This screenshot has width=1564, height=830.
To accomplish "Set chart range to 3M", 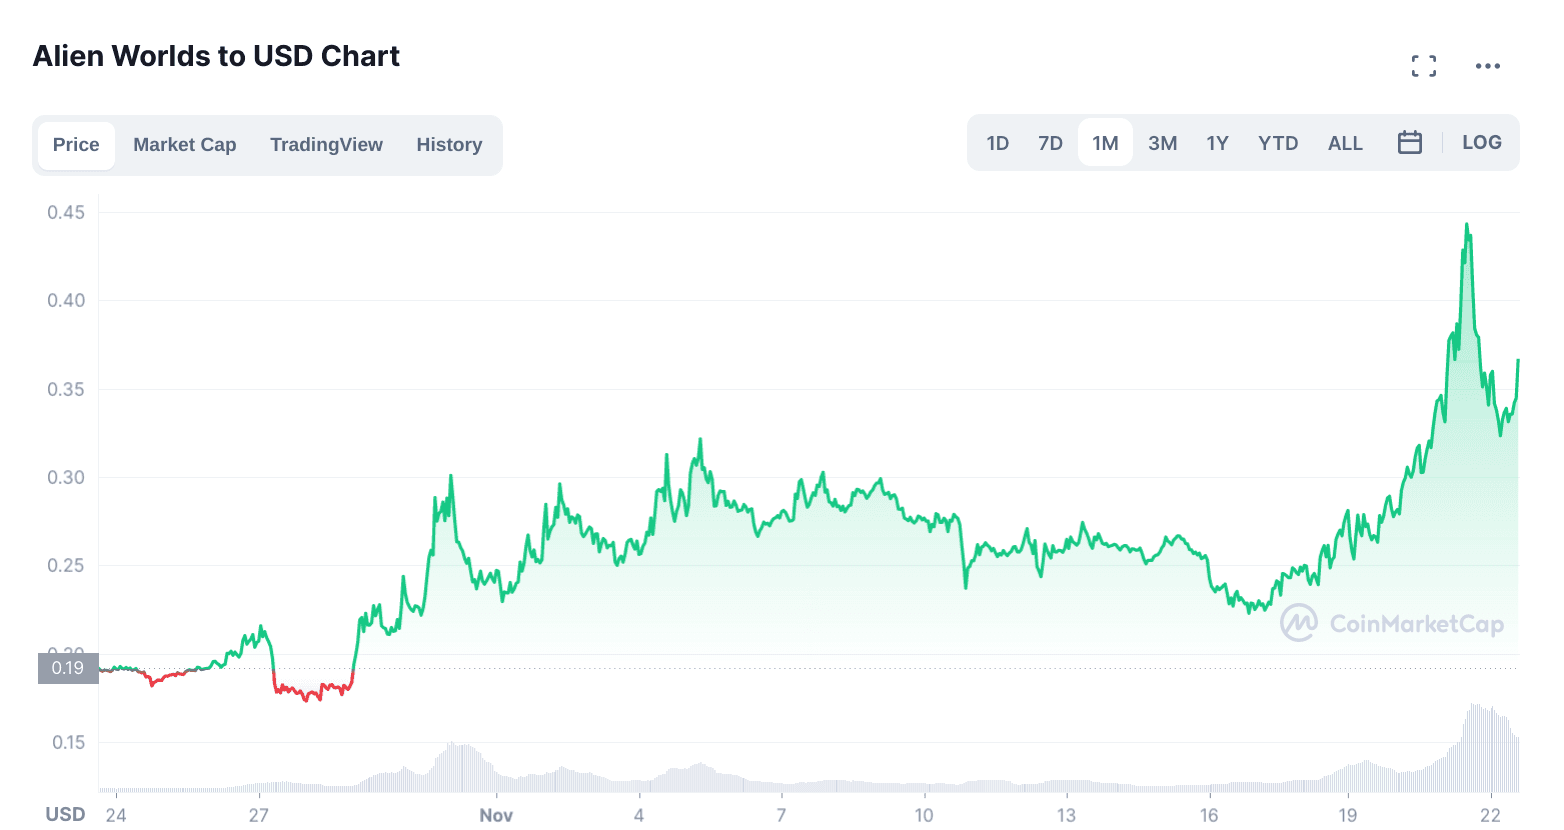I will pos(1162,143).
